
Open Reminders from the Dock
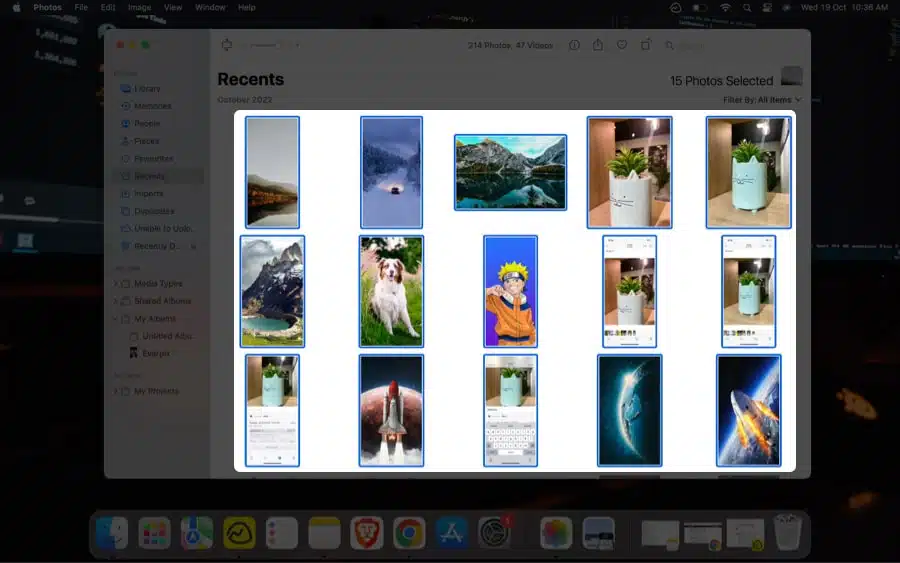(281, 533)
